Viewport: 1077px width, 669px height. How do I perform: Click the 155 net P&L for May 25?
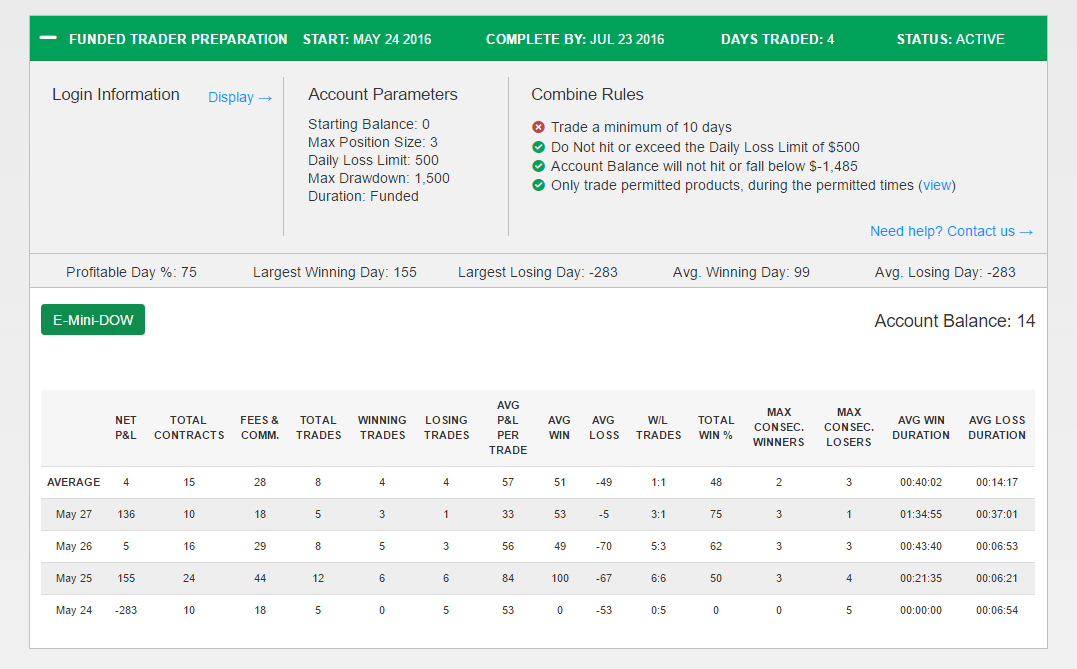126,578
